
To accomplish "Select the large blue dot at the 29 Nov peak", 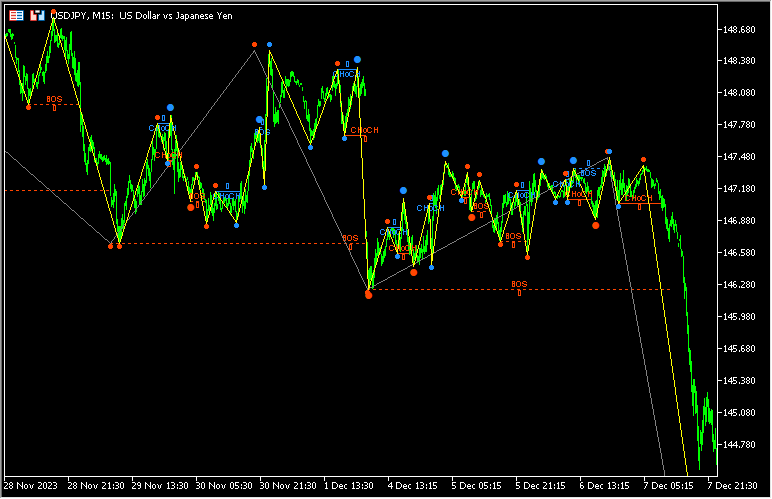I will click(171, 107).
